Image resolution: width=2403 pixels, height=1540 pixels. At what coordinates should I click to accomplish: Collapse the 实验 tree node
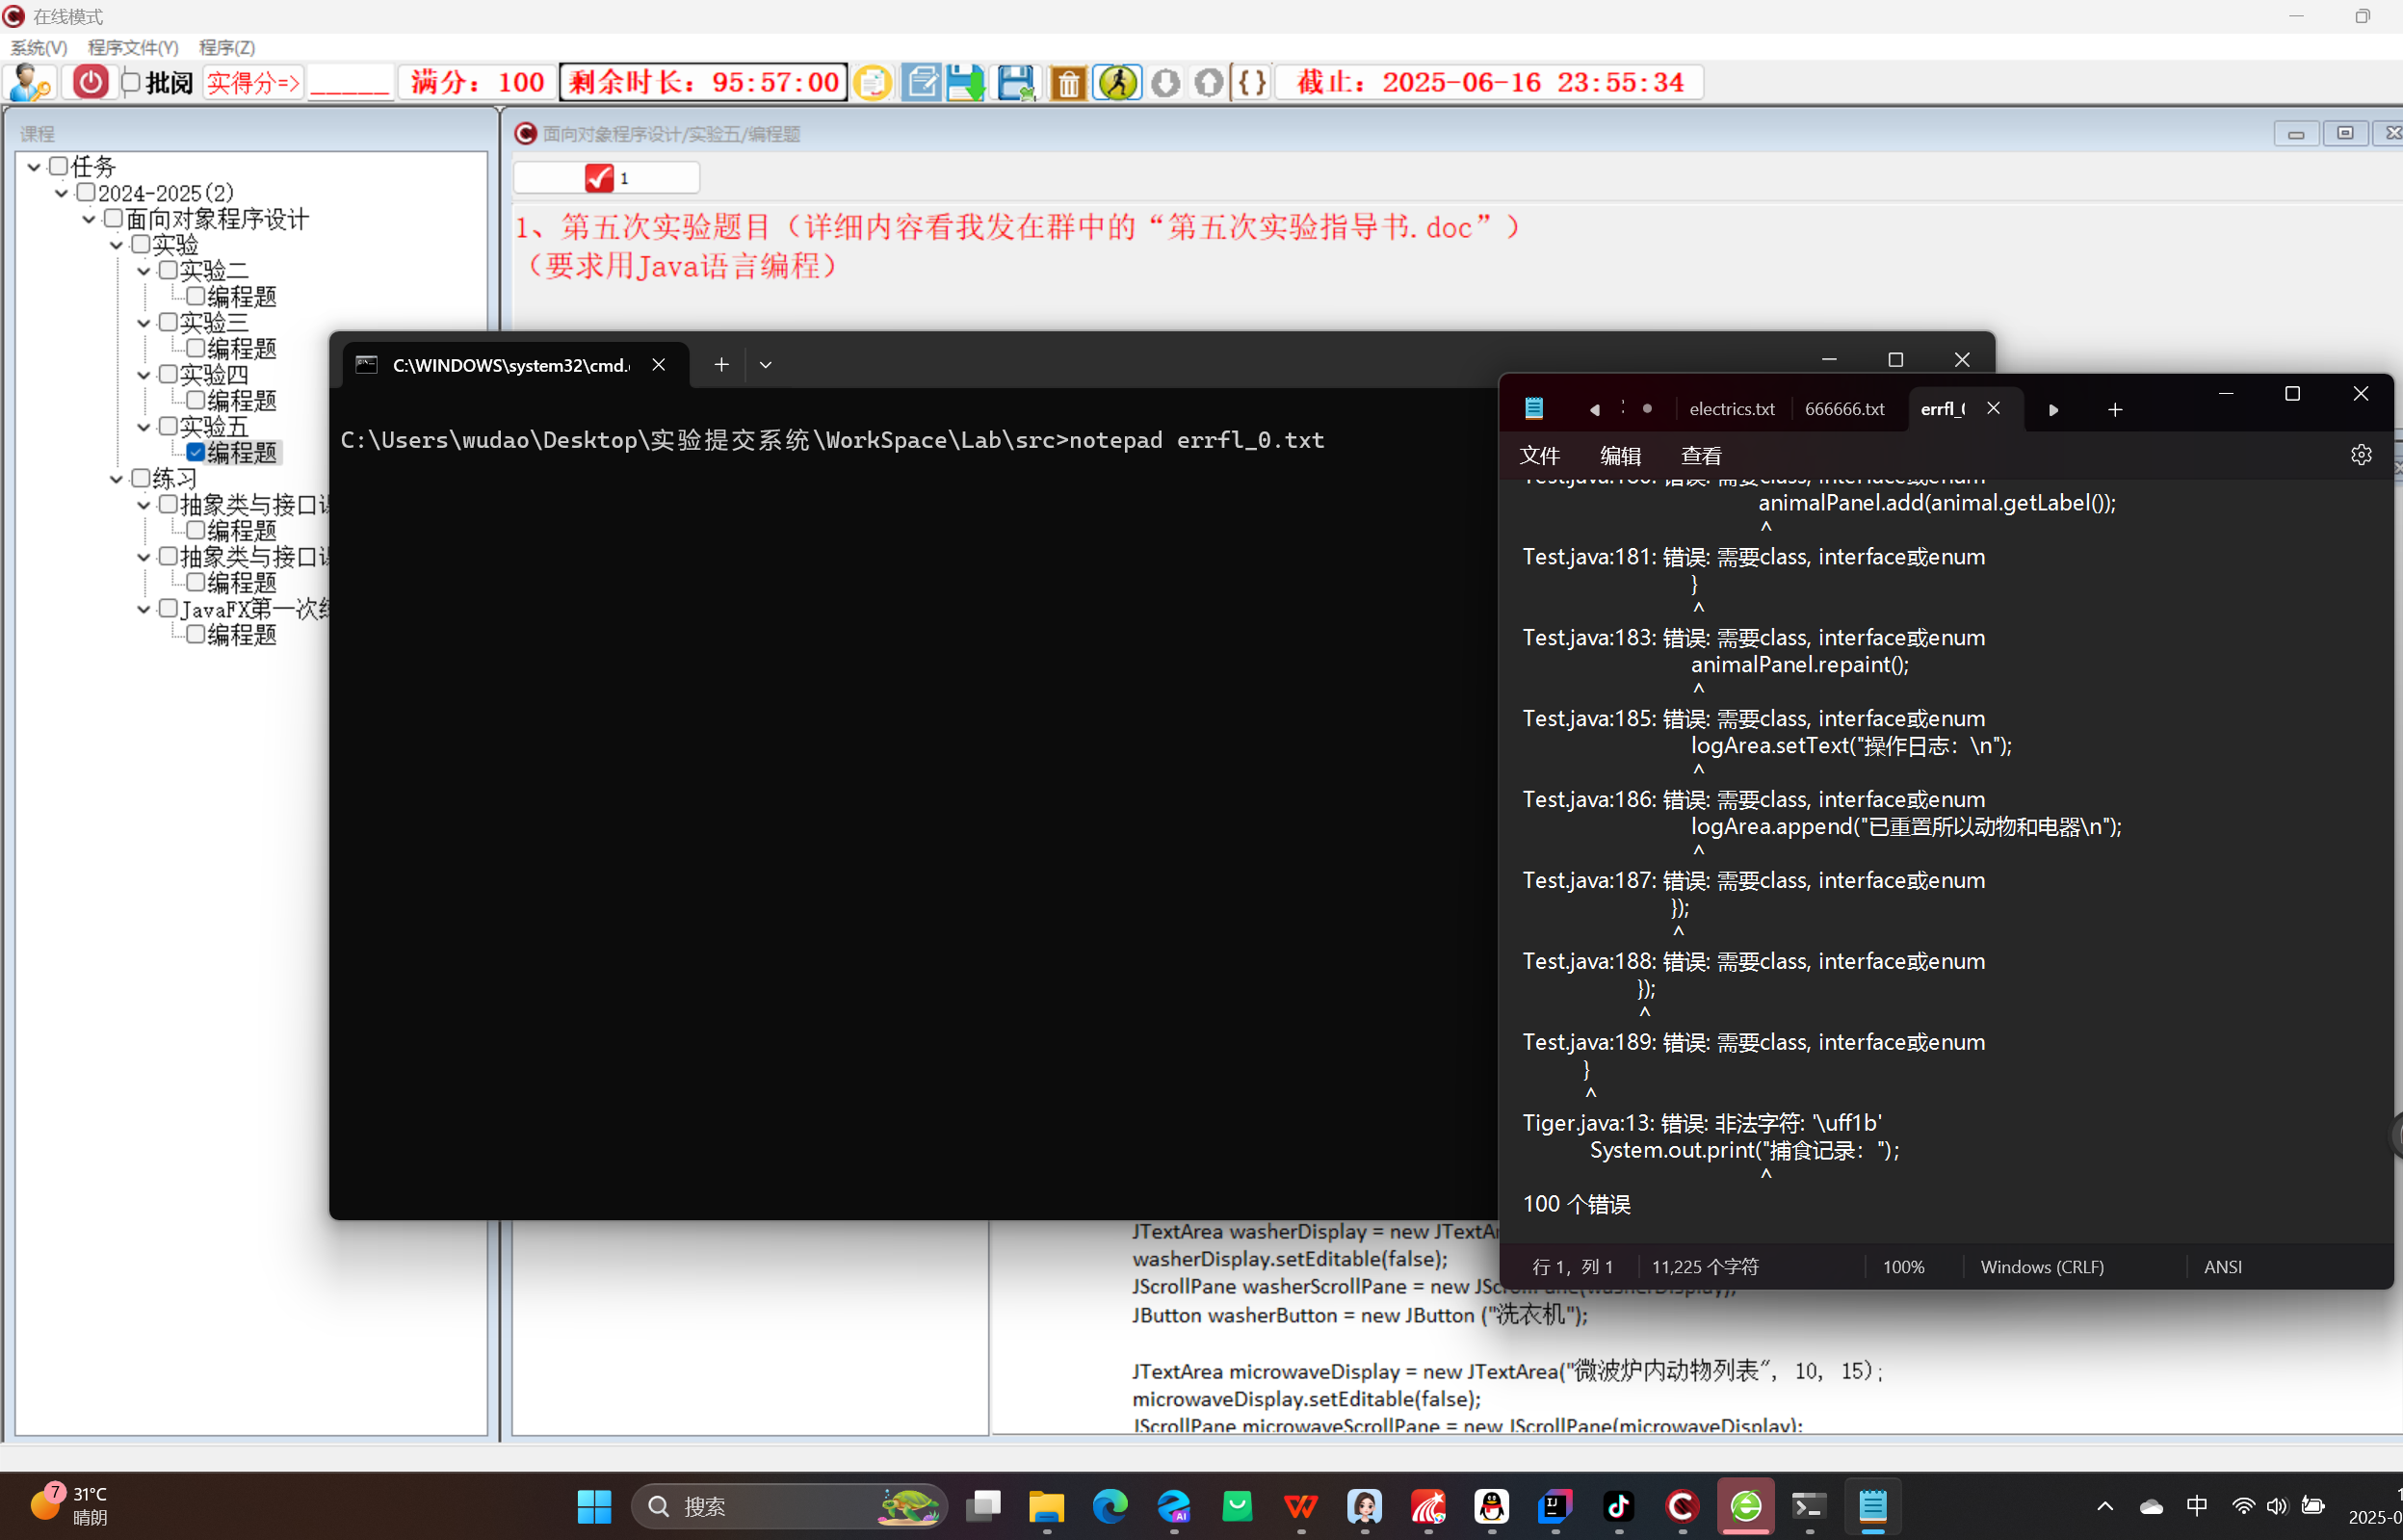(x=117, y=245)
